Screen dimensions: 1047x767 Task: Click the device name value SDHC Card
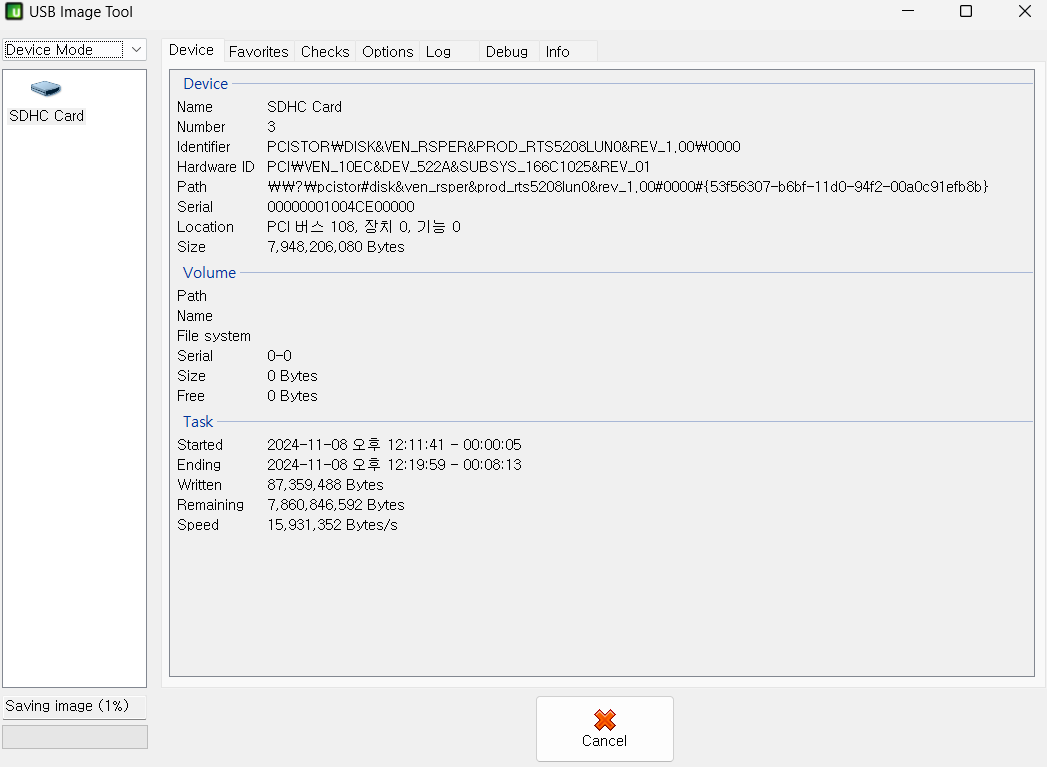click(x=304, y=107)
